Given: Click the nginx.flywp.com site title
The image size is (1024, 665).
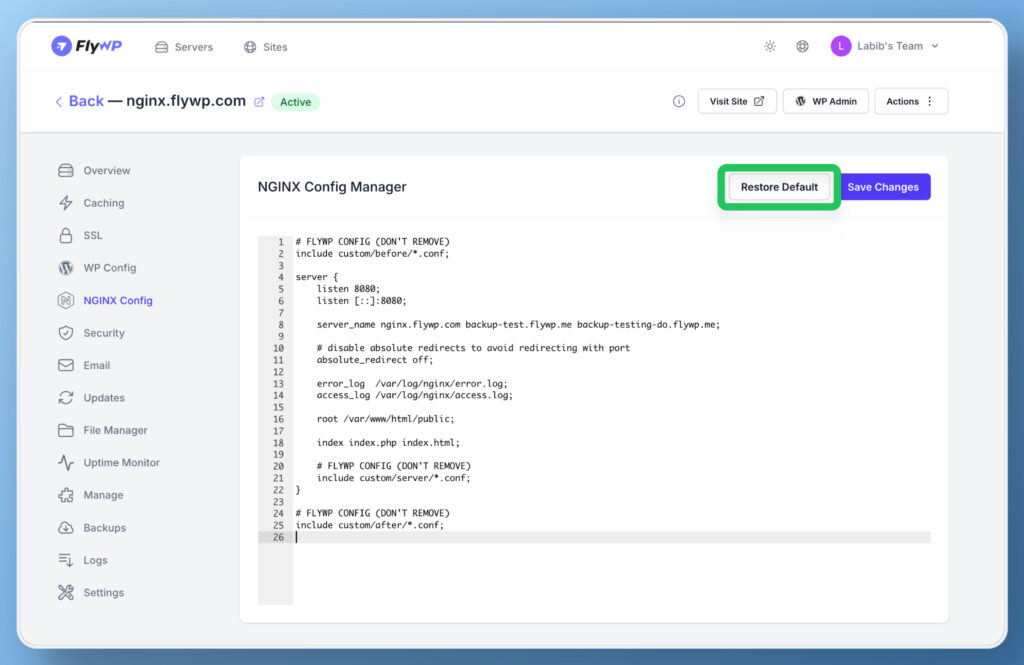Looking at the screenshot, I should [x=186, y=101].
